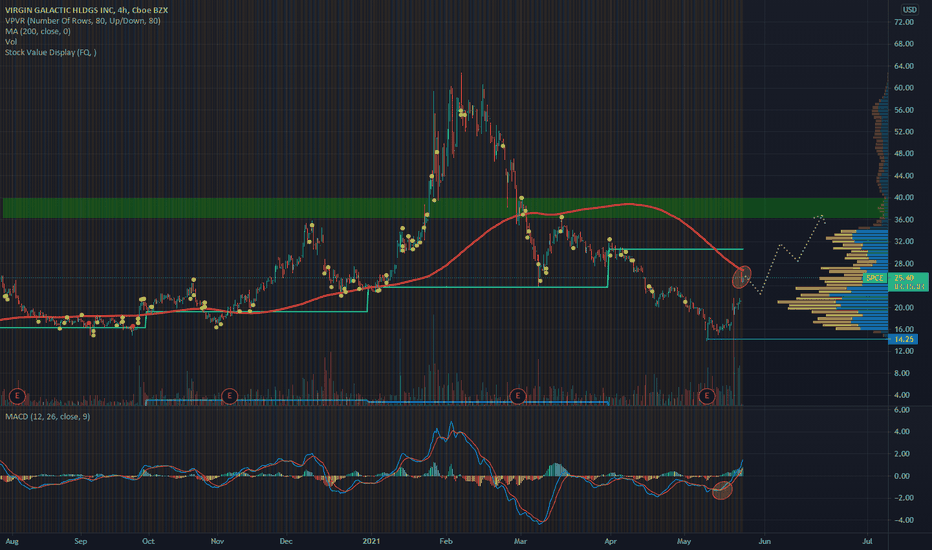Click the 20.00 price axis label

[903, 307]
